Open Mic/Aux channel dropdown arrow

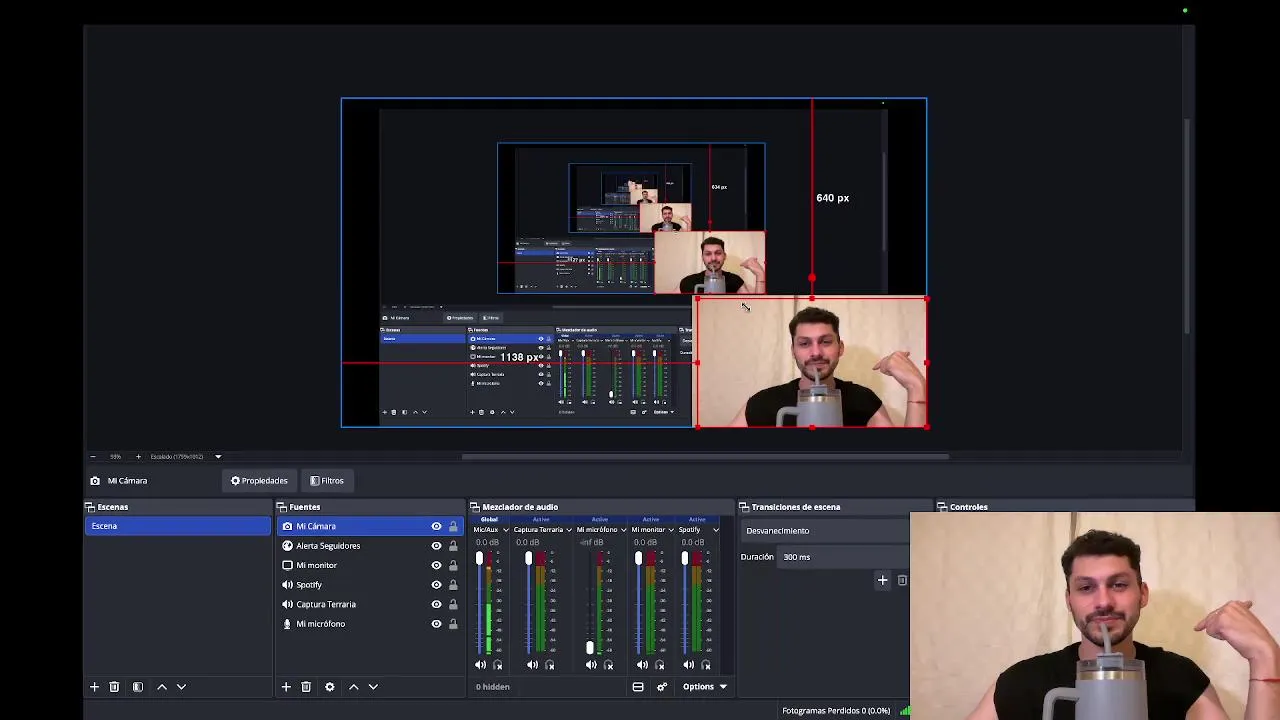click(x=505, y=530)
